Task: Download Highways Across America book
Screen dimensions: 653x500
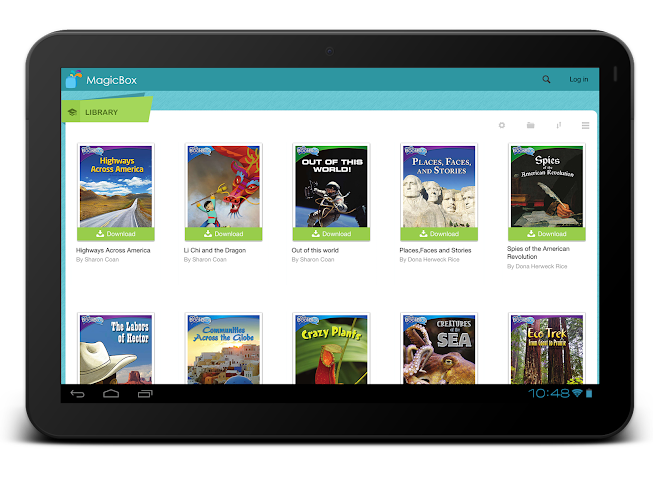Action: (x=116, y=234)
